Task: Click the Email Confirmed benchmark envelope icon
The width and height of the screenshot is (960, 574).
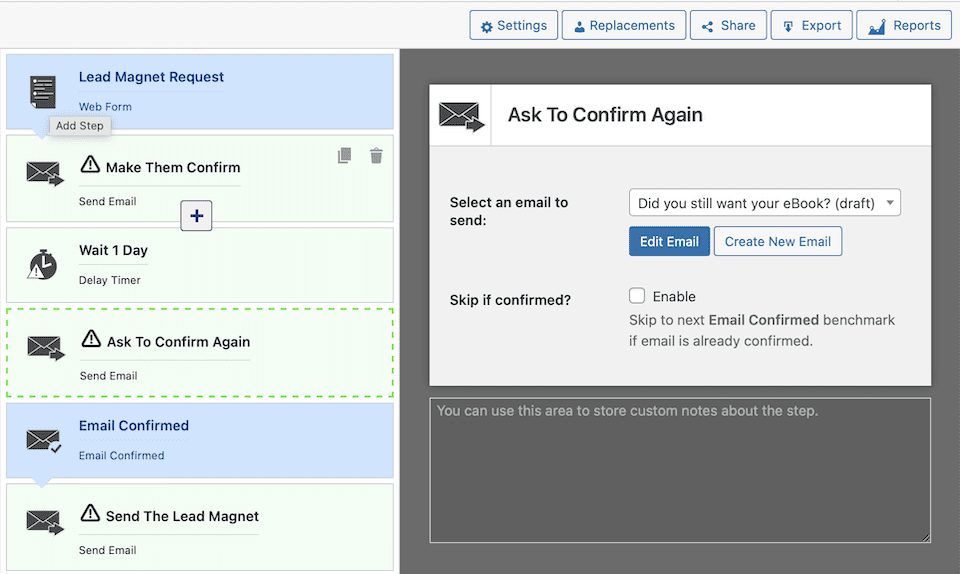Action: pos(43,440)
